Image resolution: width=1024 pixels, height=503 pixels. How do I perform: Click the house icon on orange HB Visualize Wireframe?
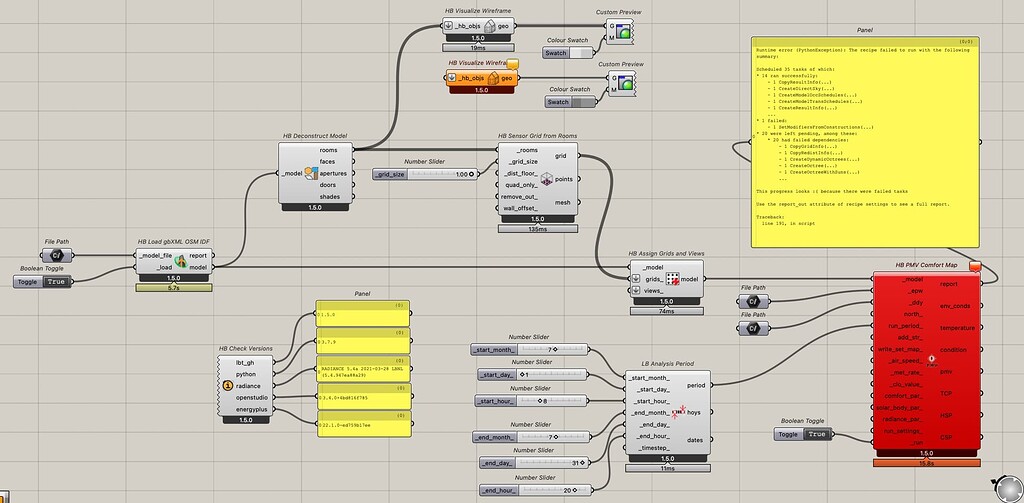[x=491, y=77]
